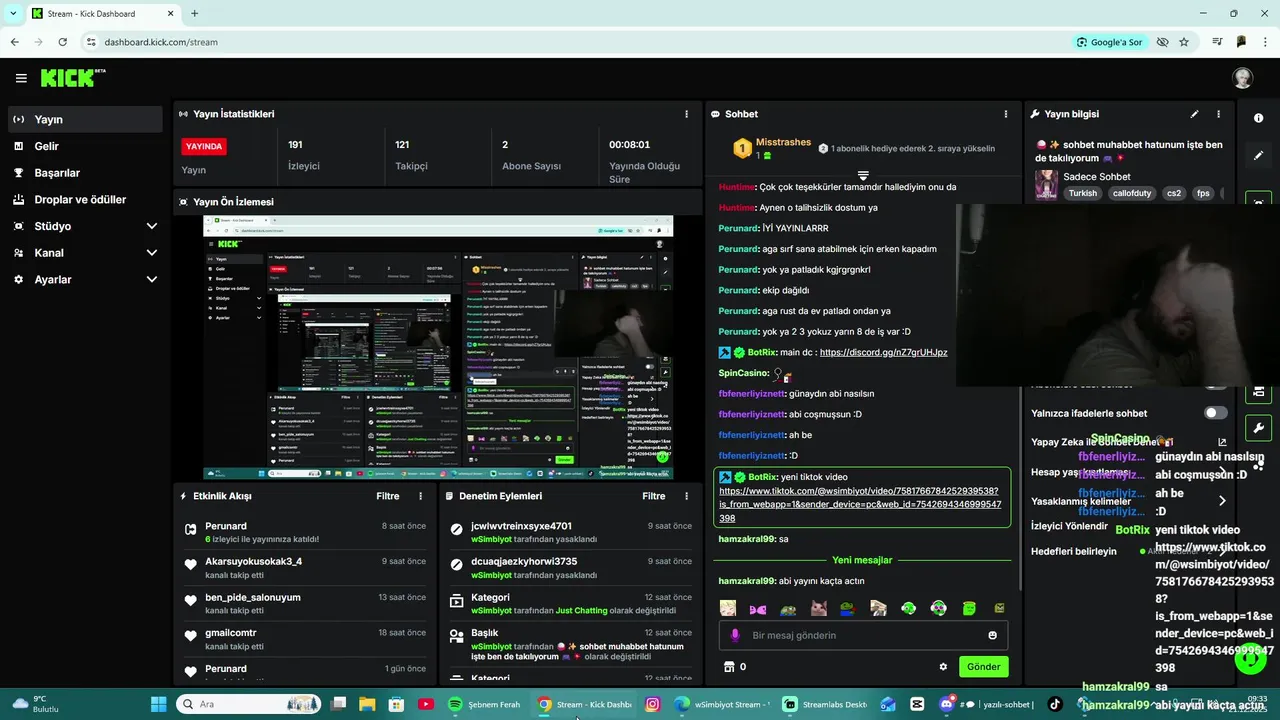This screenshot has height=720, width=1280.
Task: Click Perunard in Etkinlik Akışı (8 saat önce)
Action: click(x=226, y=526)
